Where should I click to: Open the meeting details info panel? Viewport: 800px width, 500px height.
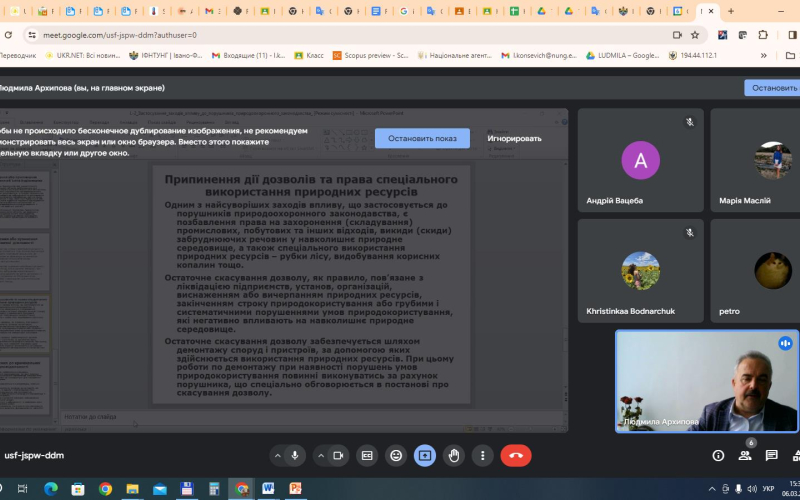718,456
